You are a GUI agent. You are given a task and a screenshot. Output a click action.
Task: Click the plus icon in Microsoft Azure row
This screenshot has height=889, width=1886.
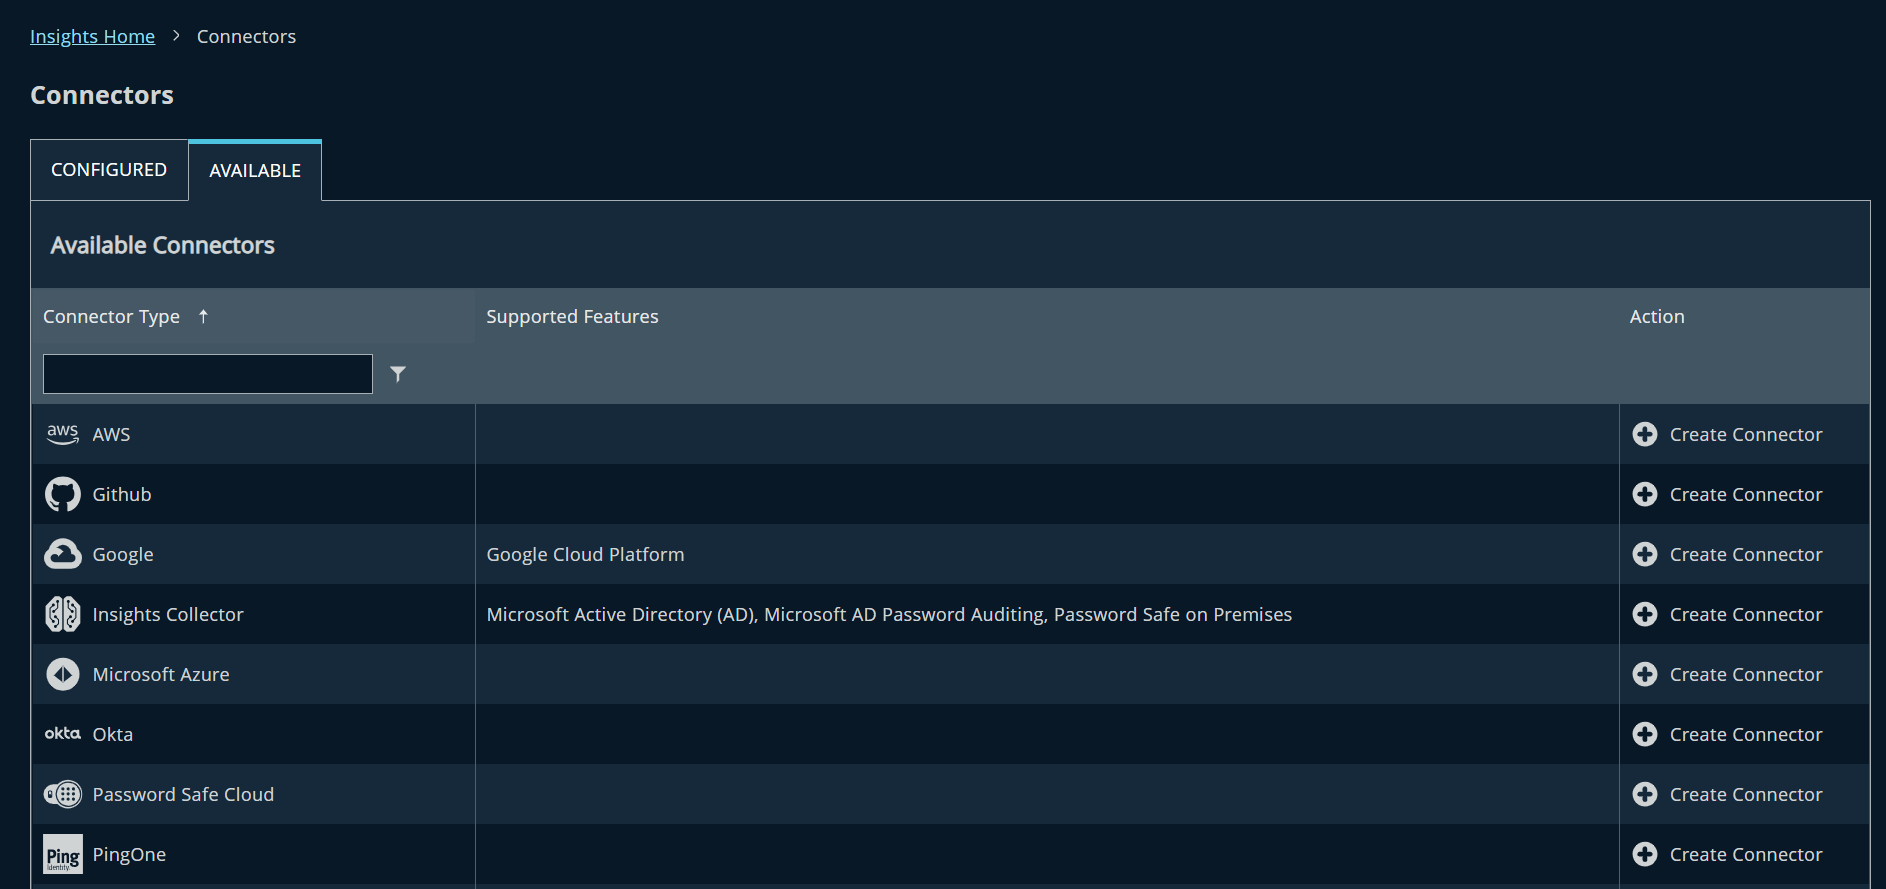pyautogui.click(x=1645, y=674)
